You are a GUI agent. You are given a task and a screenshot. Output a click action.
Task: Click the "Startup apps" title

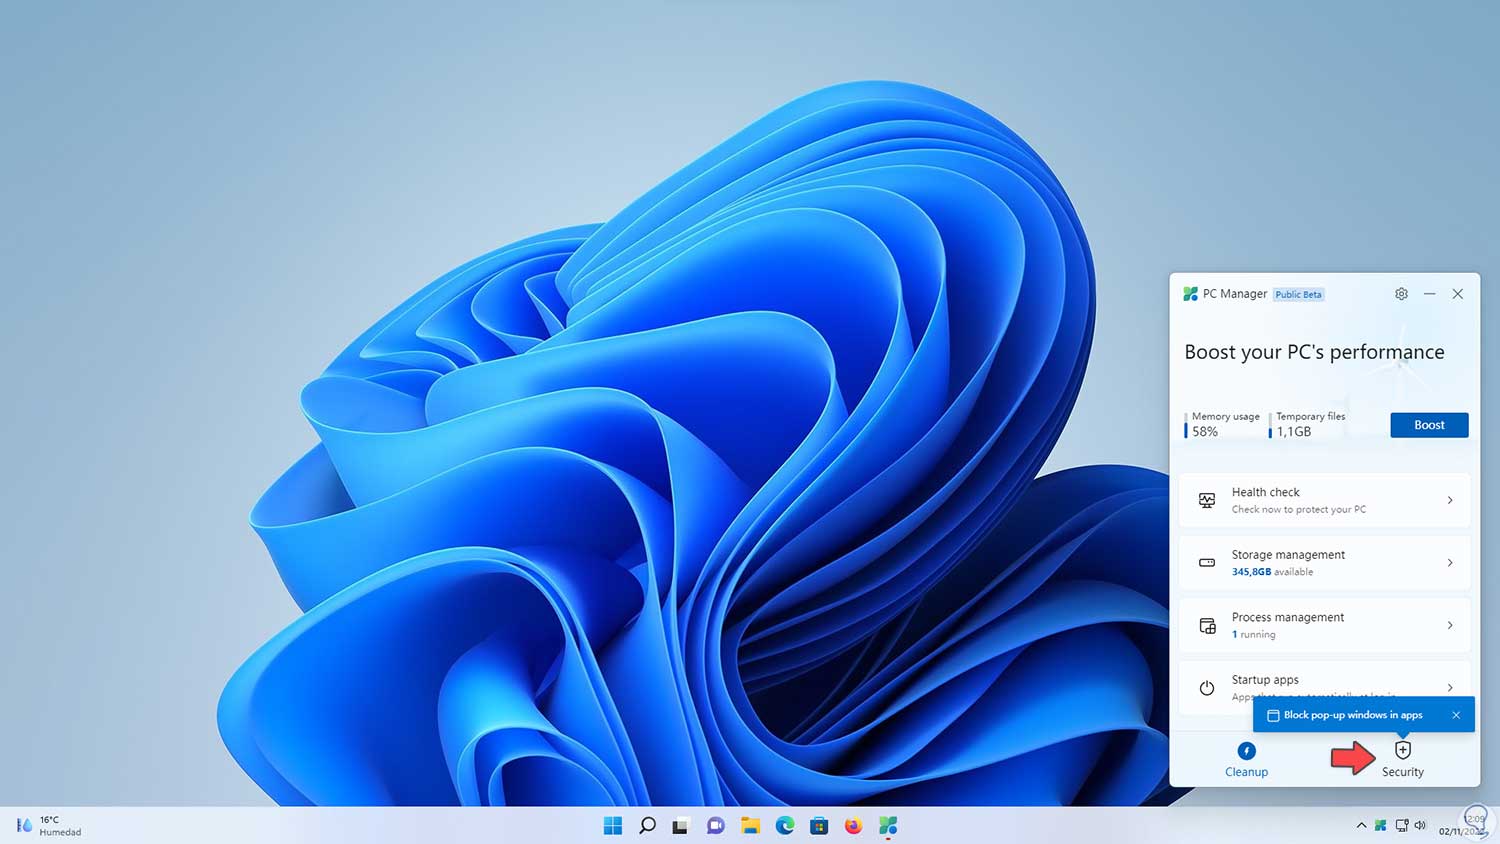[x=1265, y=680]
